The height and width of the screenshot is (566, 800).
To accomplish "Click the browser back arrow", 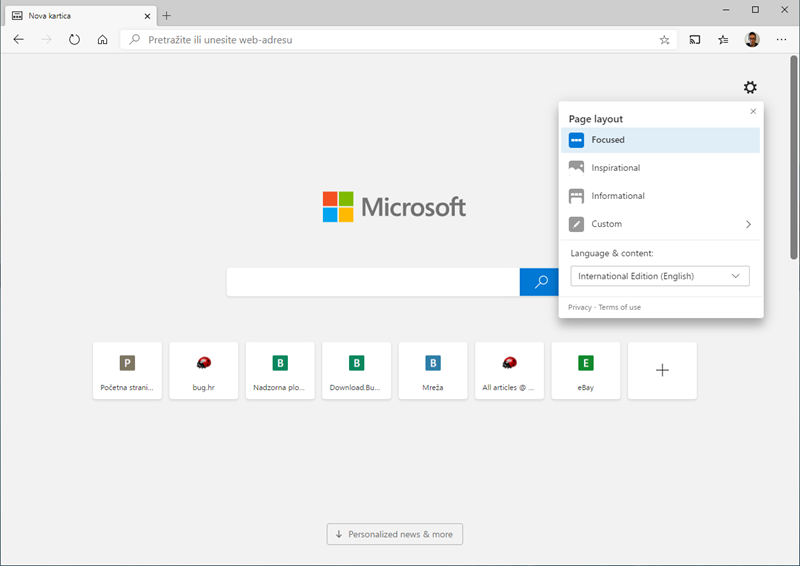I will click(18, 40).
